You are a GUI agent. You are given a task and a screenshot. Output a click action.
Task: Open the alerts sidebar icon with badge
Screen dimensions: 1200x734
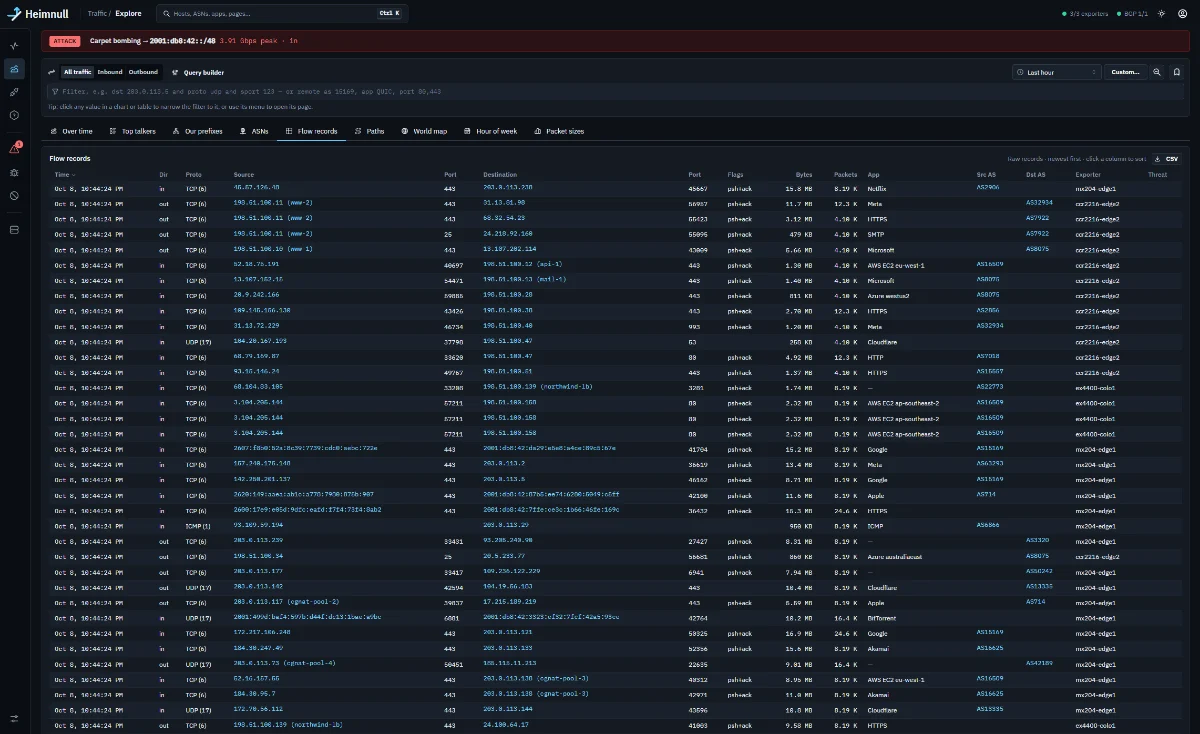(x=14, y=148)
